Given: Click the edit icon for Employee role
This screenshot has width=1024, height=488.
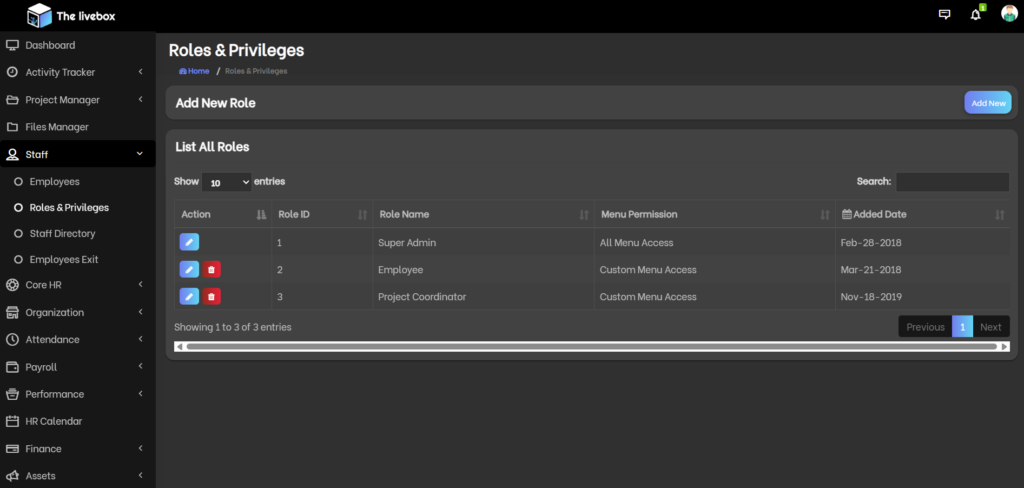Looking at the screenshot, I should (x=189, y=269).
